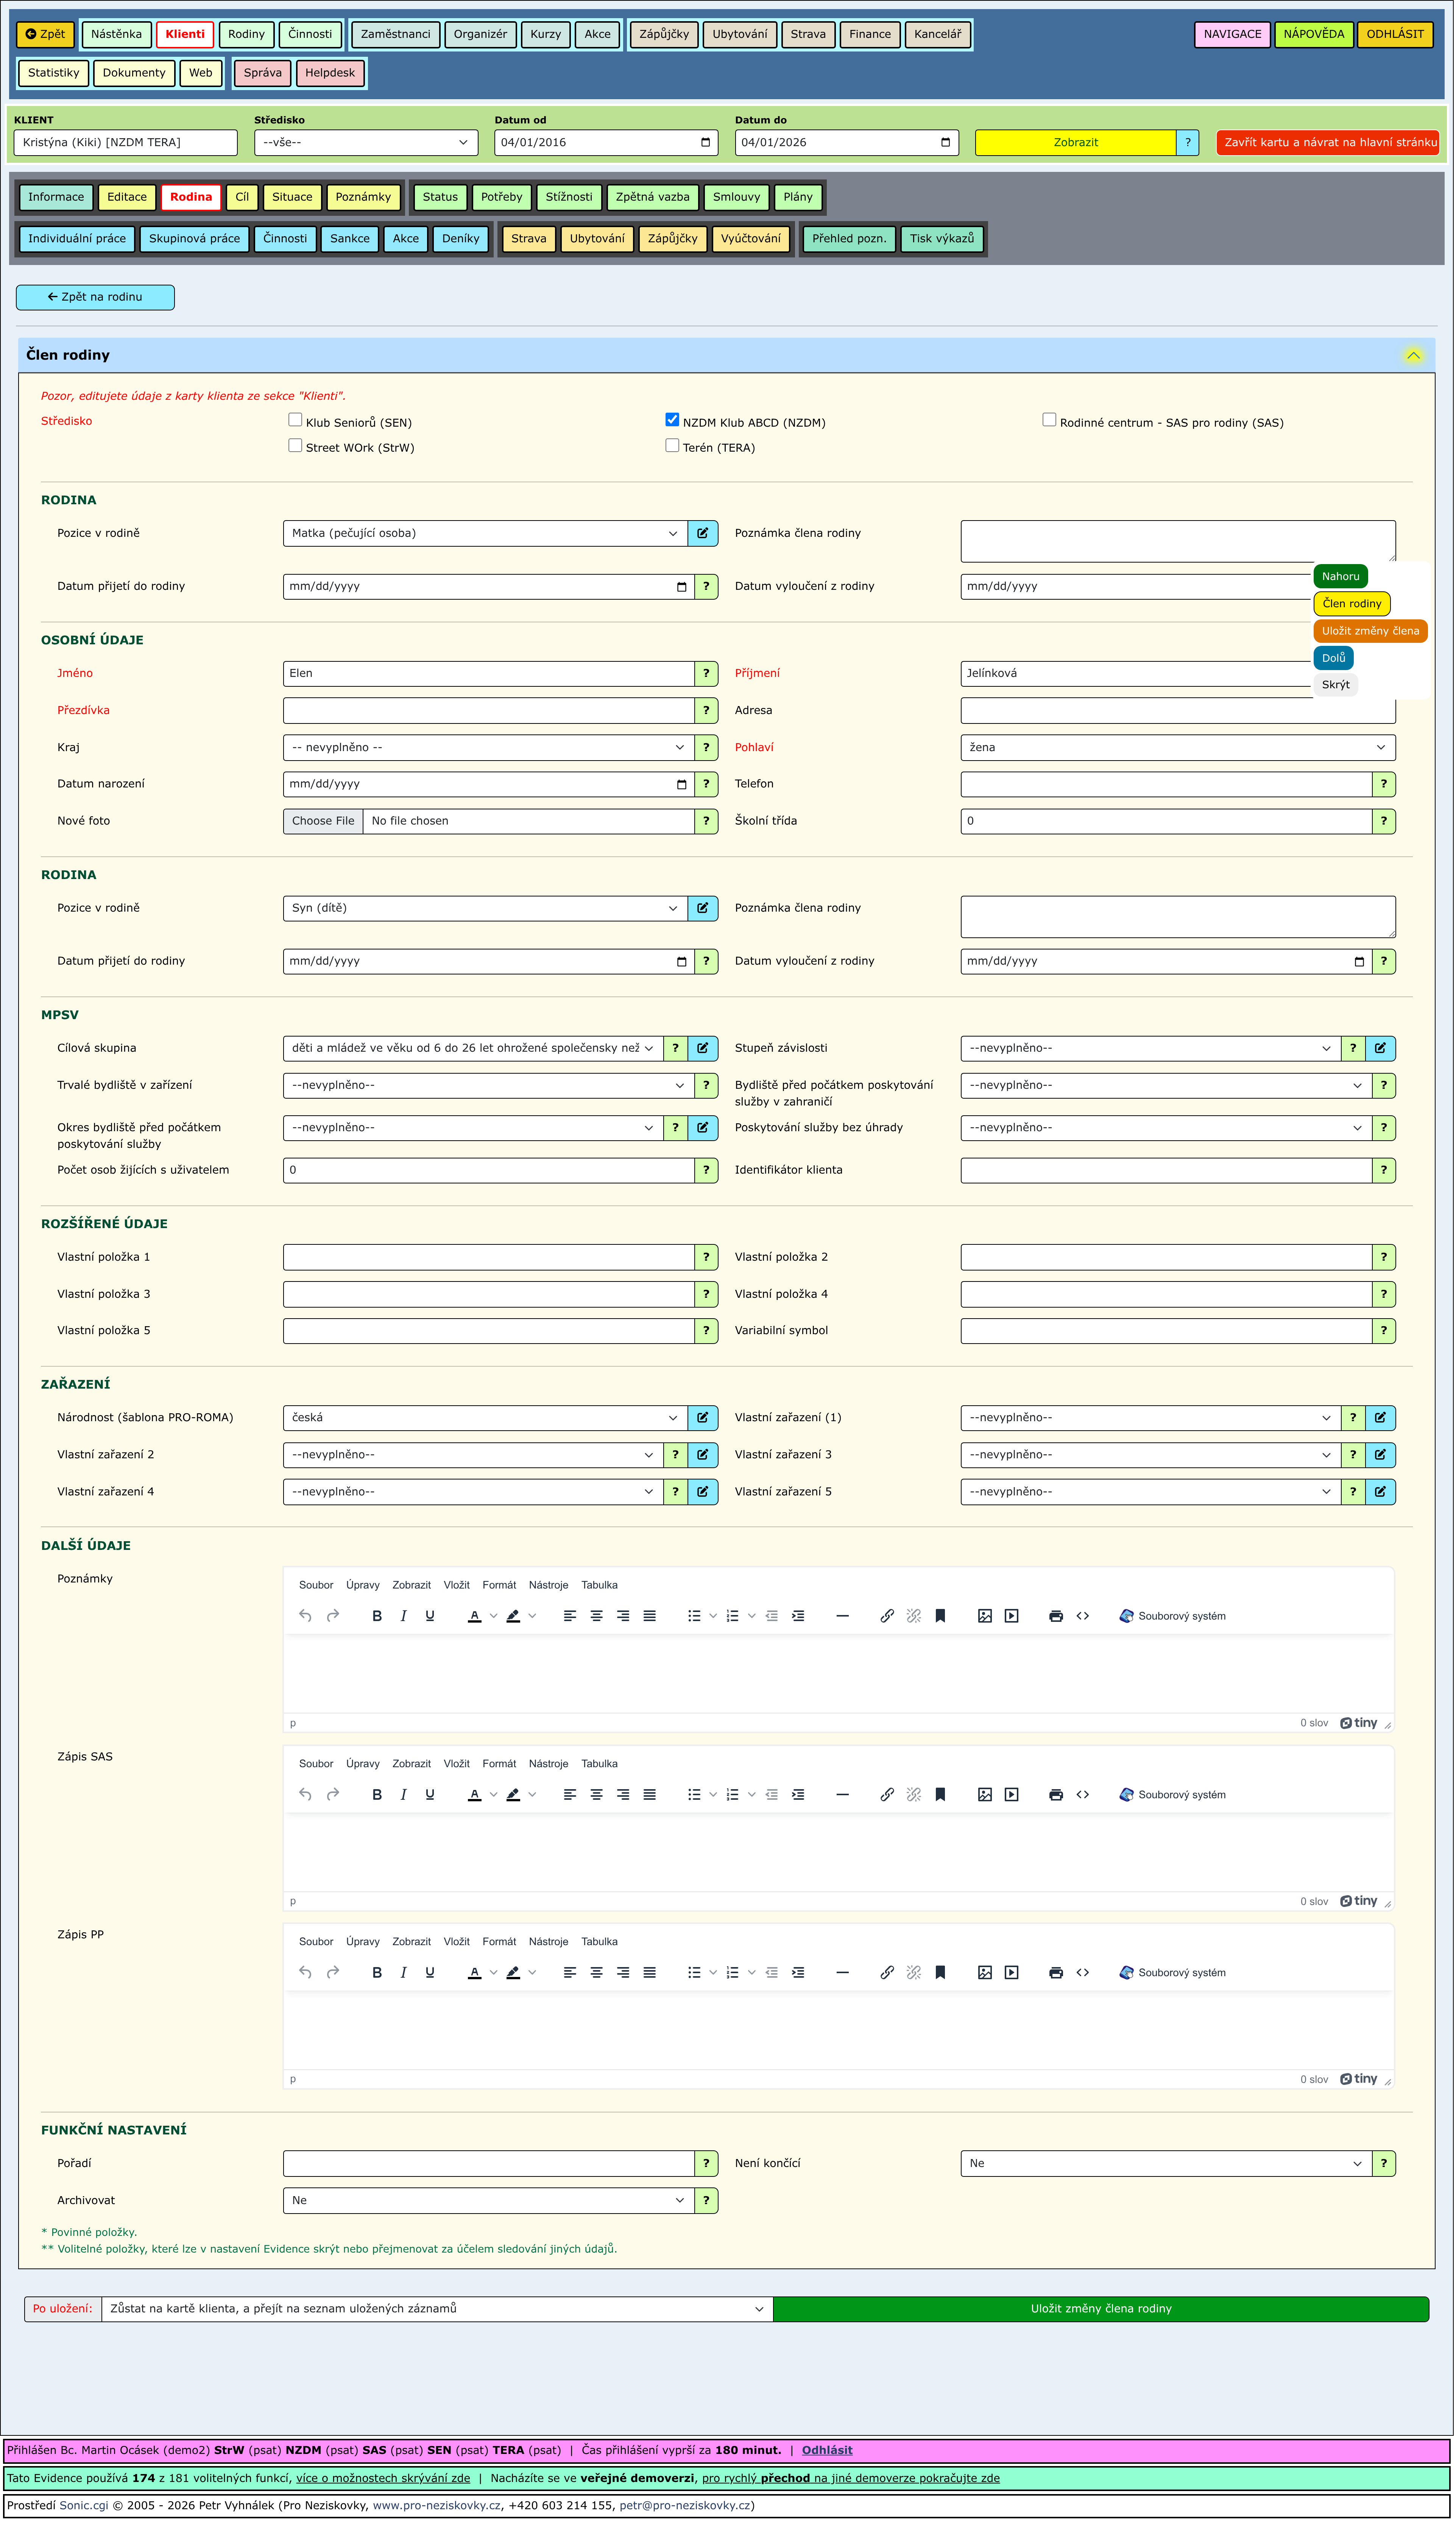Click the edit icon beside the Matka position
Screen dimensions: 1456x2538
[703, 534]
